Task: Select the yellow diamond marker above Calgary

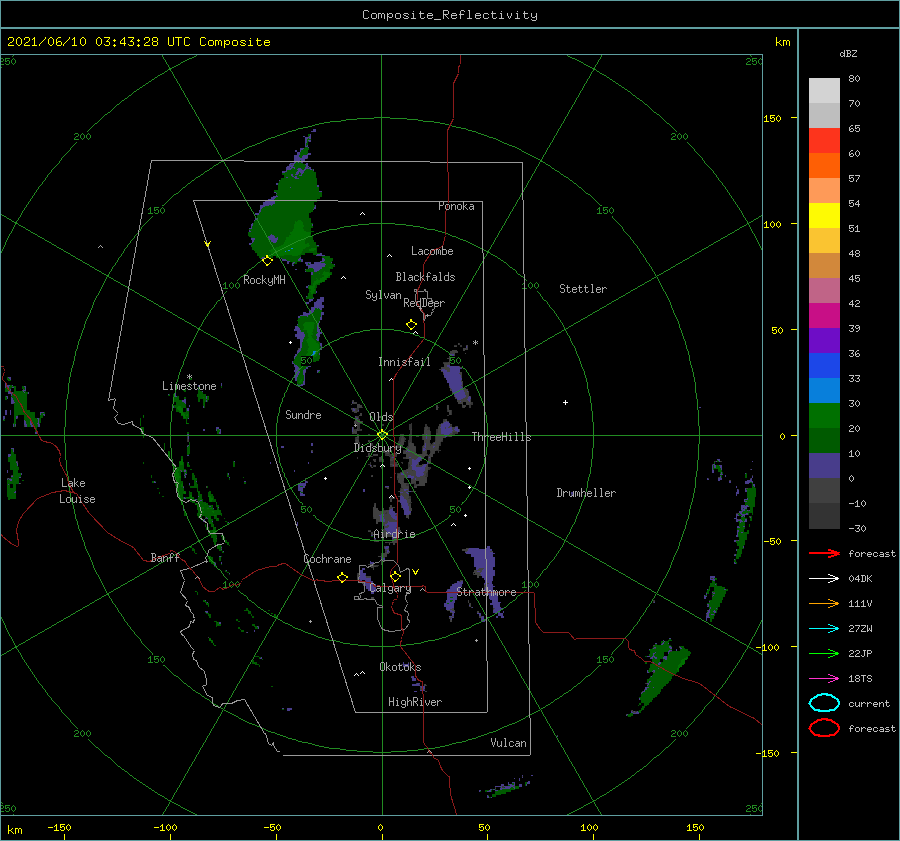Action: [x=395, y=576]
